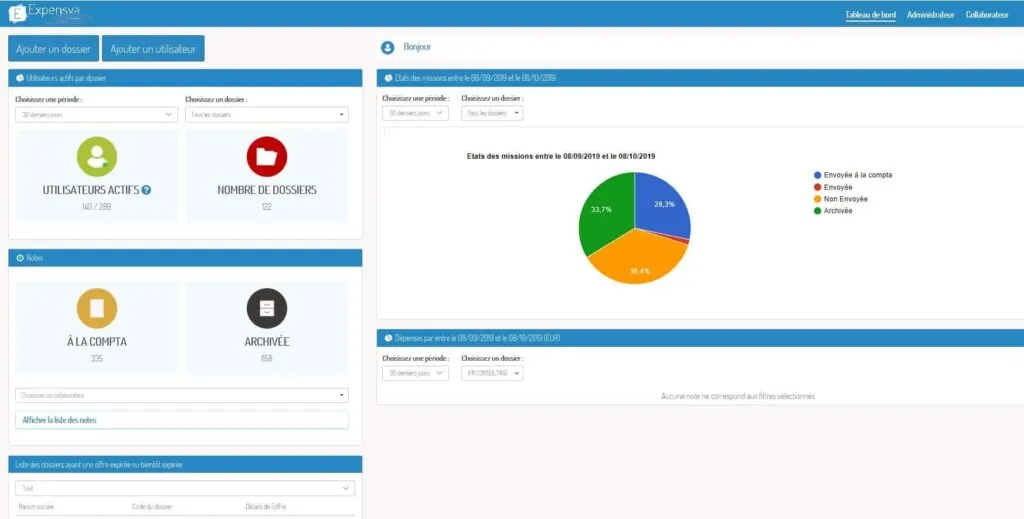The width and height of the screenshot is (1024, 519).
Task: Click Ajouter un utilisateur button
Action: [x=153, y=49]
